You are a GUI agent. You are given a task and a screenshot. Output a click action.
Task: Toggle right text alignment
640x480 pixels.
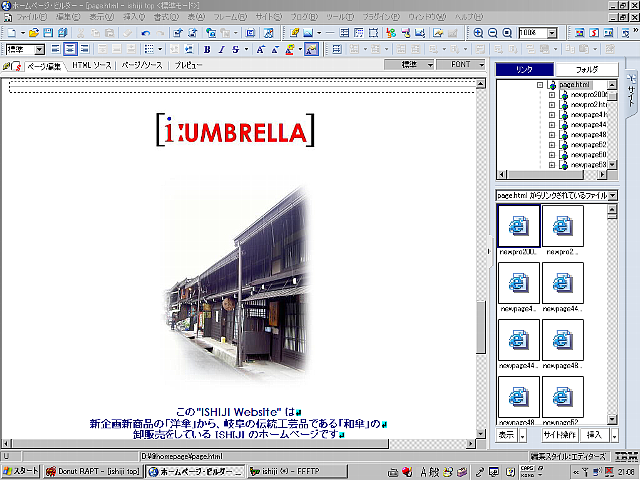84,49
